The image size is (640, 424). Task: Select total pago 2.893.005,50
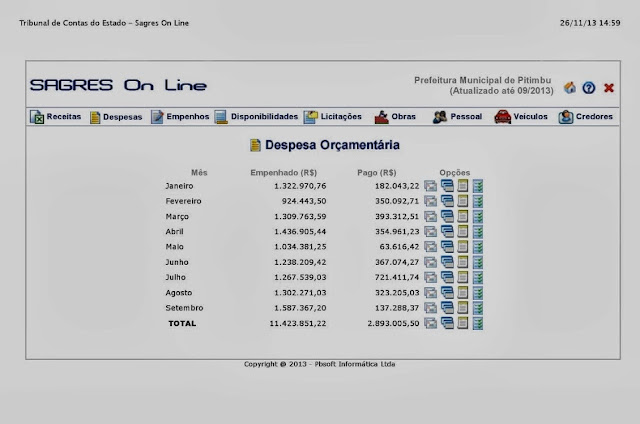[x=393, y=324]
